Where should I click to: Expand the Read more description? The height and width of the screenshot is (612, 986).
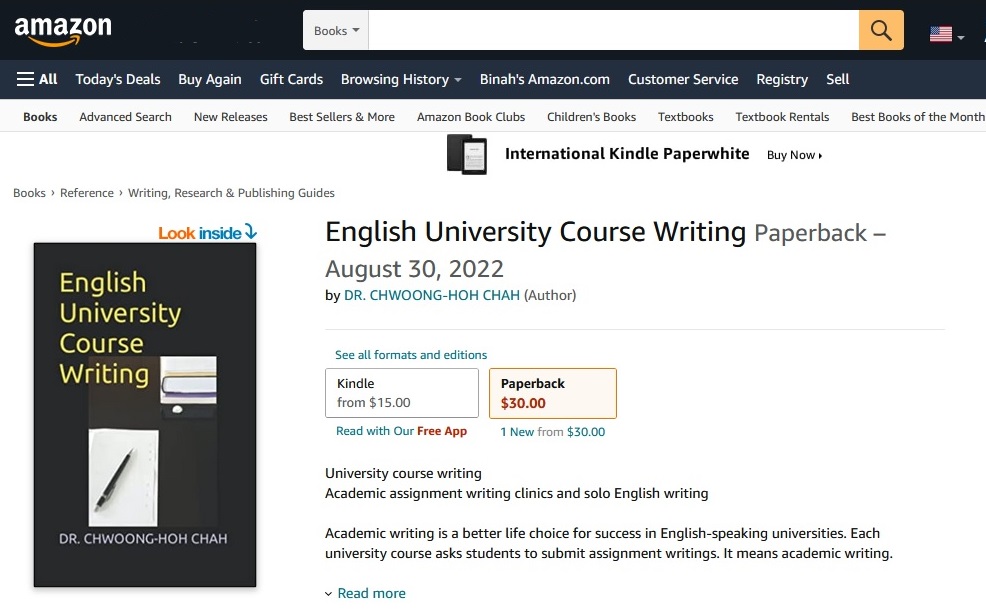tap(365, 593)
